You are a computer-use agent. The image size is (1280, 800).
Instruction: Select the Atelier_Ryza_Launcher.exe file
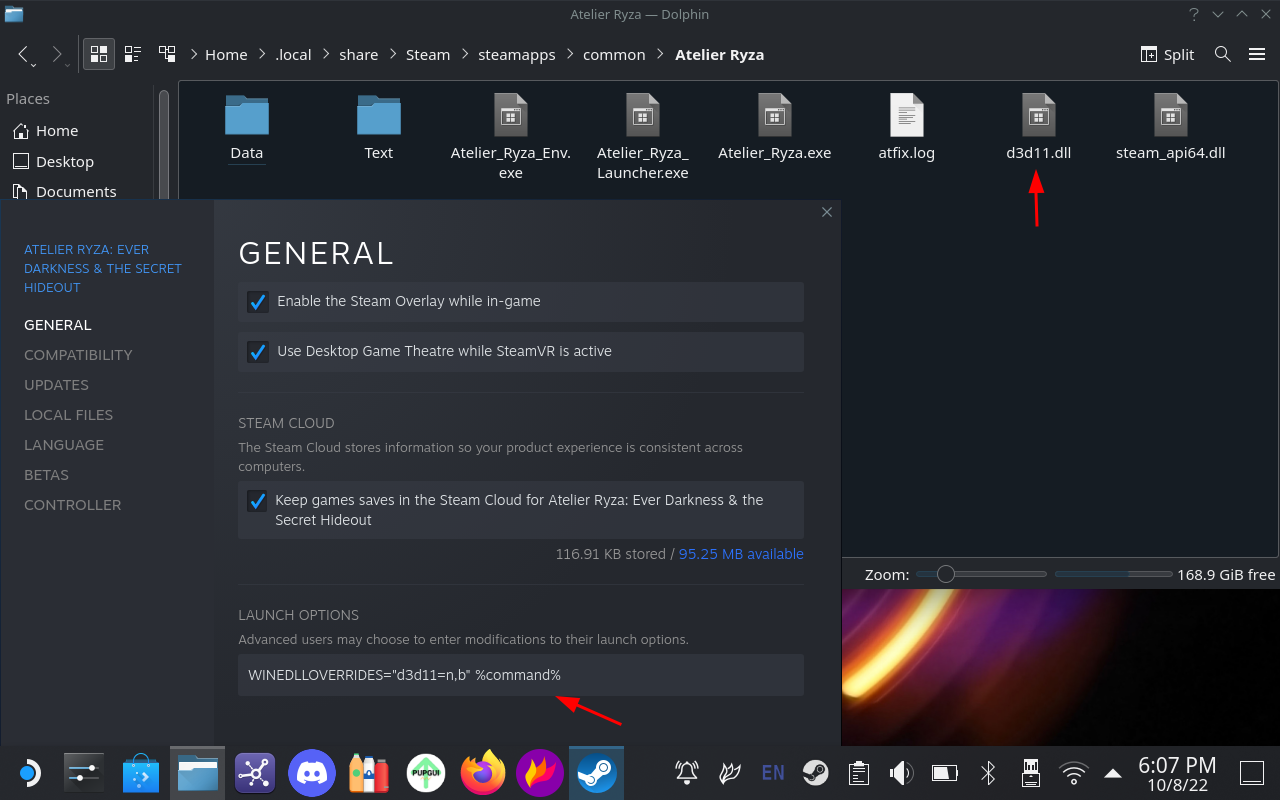(x=643, y=137)
